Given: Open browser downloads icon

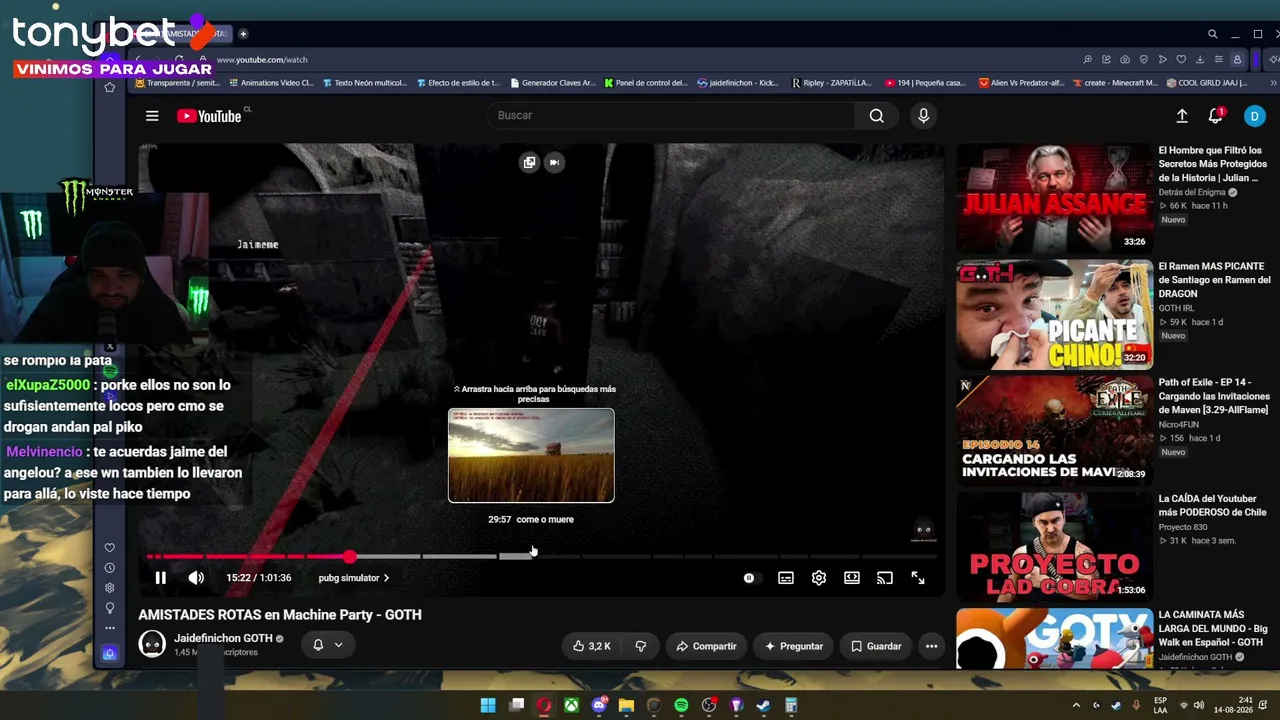Looking at the screenshot, I should [x=1199, y=60].
